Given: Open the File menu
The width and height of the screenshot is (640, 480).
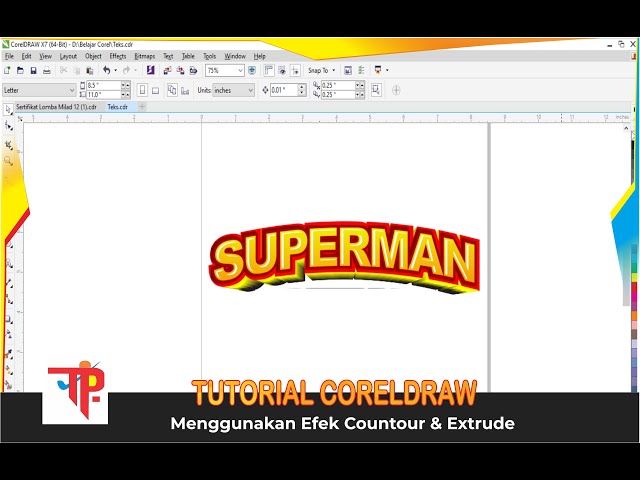Looking at the screenshot, I should pyautogui.click(x=9, y=56).
